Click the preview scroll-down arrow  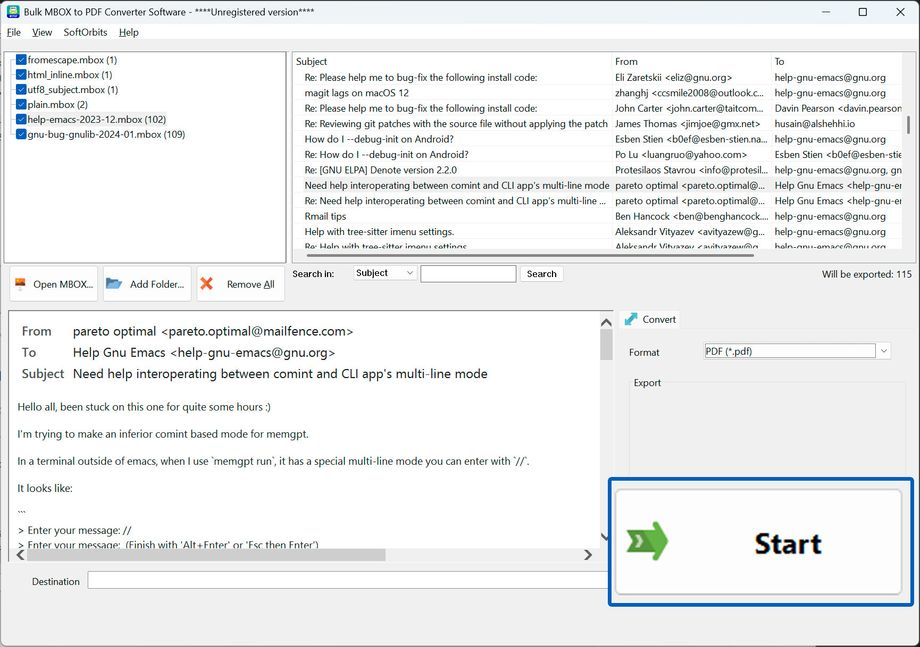606,536
